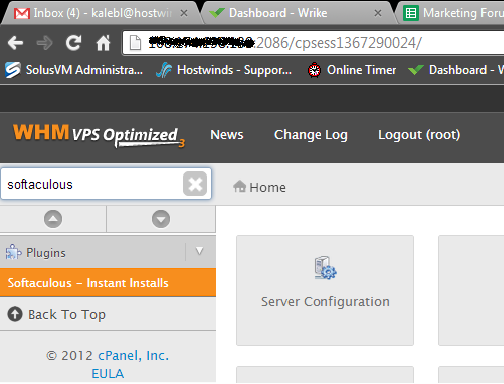Expand menu with down arrow button

click(161, 219)
